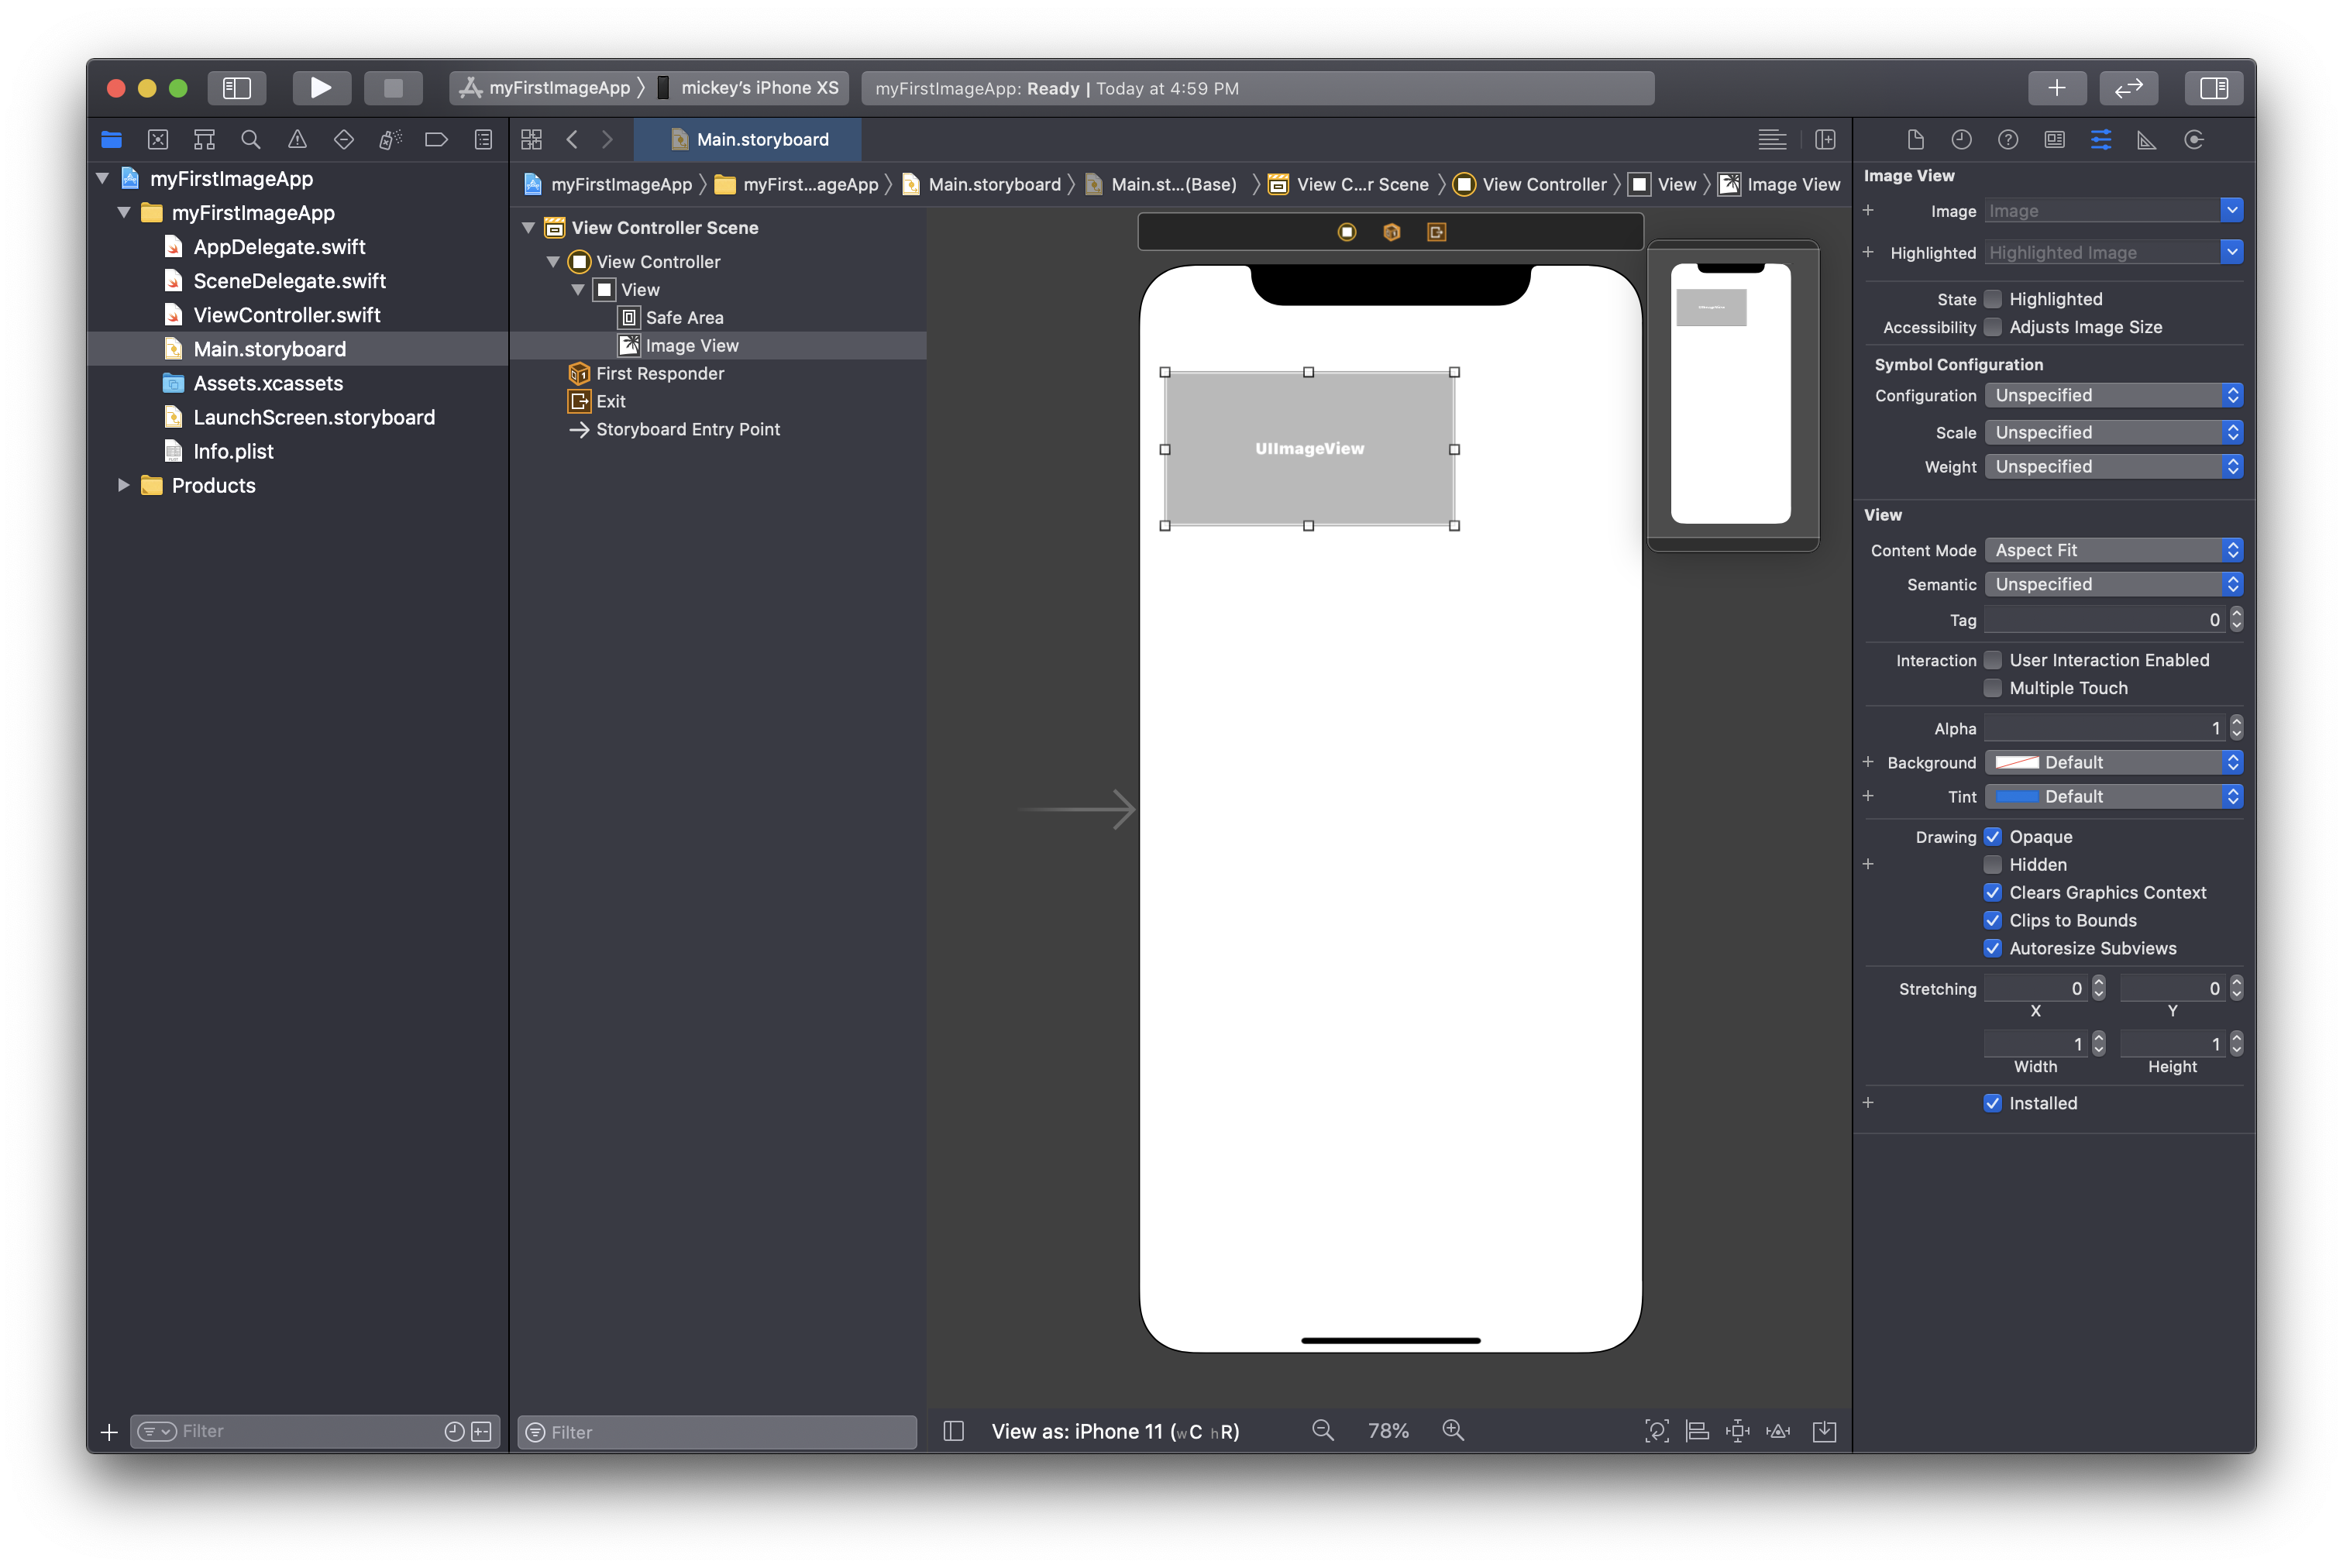
Task: Open the Content Mode dropdown
Action: click(x=2113, y=550)
